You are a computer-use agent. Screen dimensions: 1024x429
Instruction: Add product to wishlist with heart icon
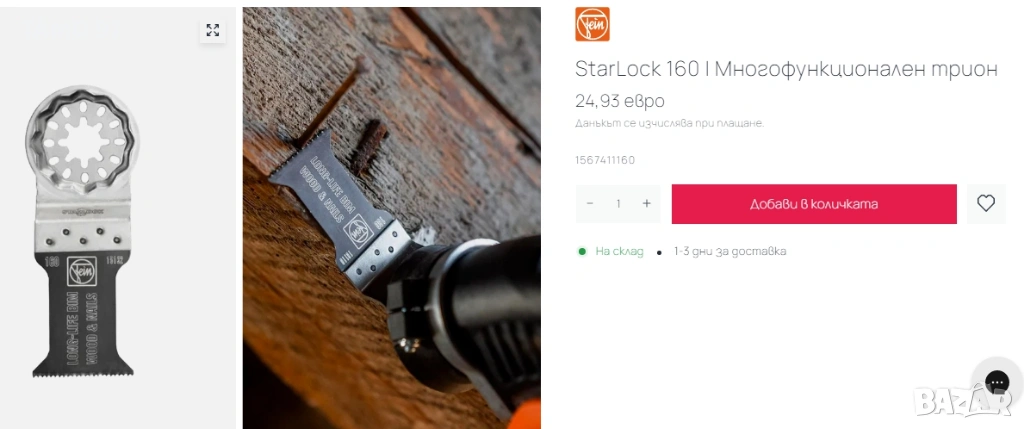[985, 204]
